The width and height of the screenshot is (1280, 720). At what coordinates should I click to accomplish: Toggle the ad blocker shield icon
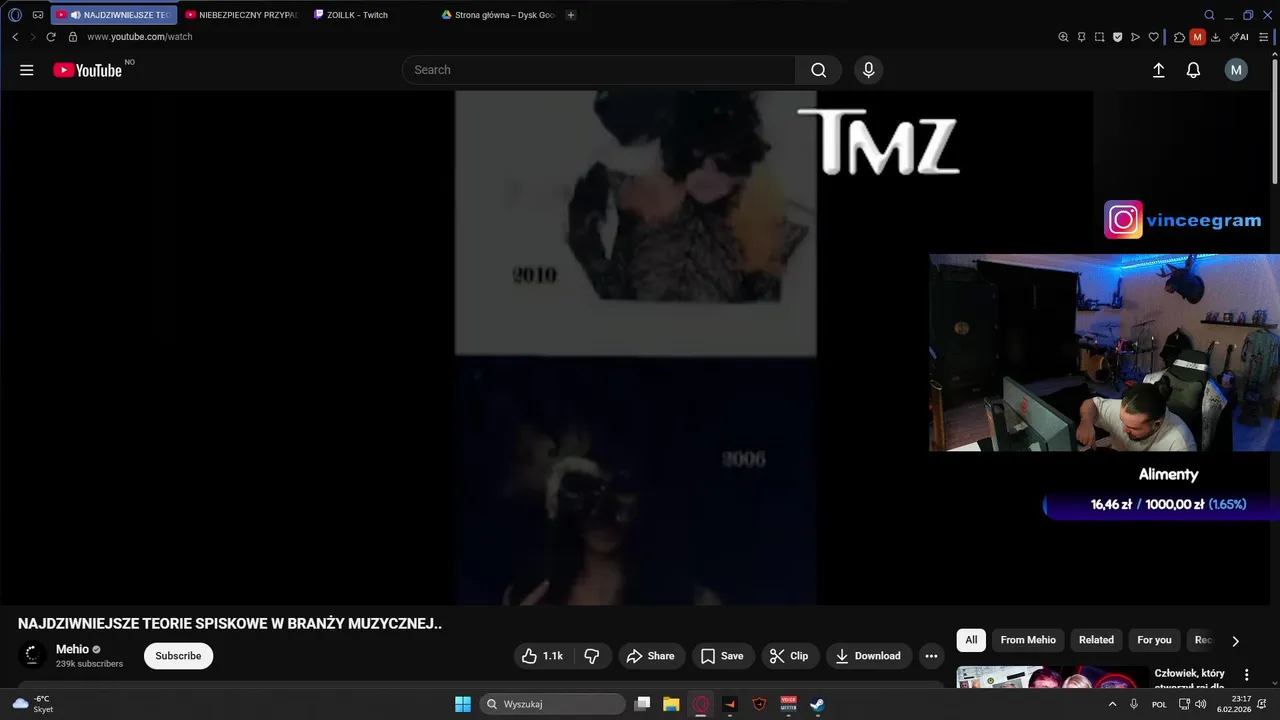[x=1117, y=37]
